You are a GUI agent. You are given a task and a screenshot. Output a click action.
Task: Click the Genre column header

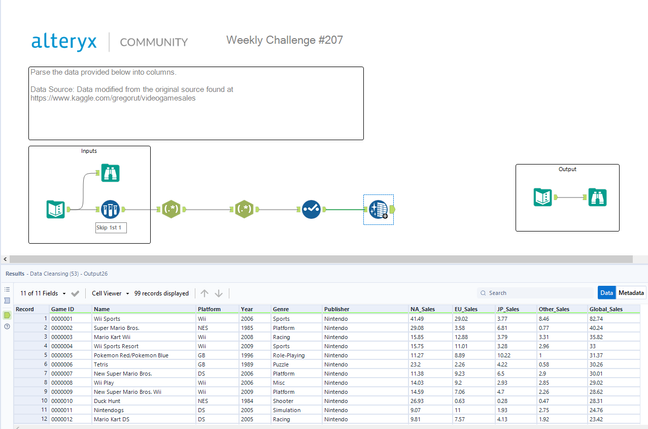[x=297, y=309]
